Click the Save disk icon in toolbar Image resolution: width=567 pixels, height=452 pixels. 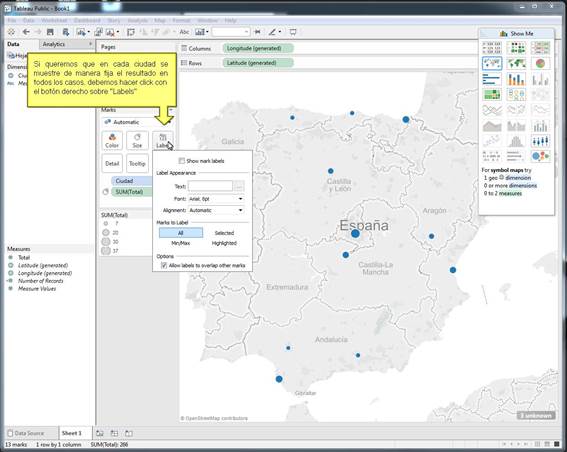[50, 32]
